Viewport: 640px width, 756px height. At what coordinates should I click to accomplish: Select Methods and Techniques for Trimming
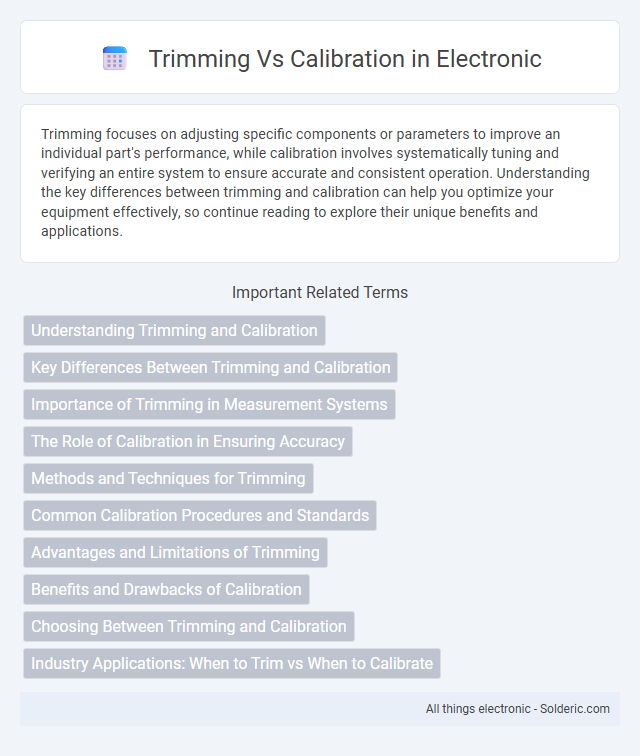coord(168,478)
